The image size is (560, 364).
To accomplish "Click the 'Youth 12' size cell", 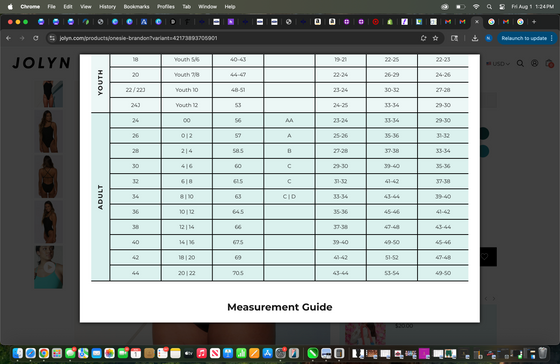I will click(x=187, y=105).
